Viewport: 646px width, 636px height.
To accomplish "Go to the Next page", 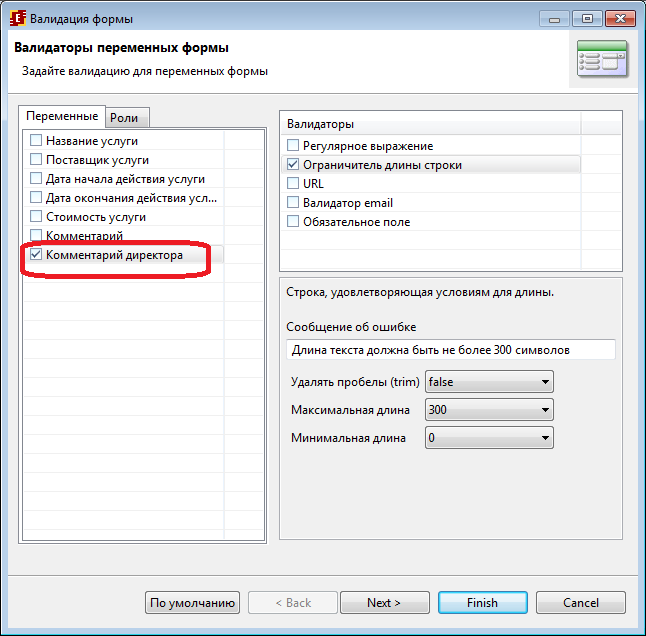I will coord(385,603).
